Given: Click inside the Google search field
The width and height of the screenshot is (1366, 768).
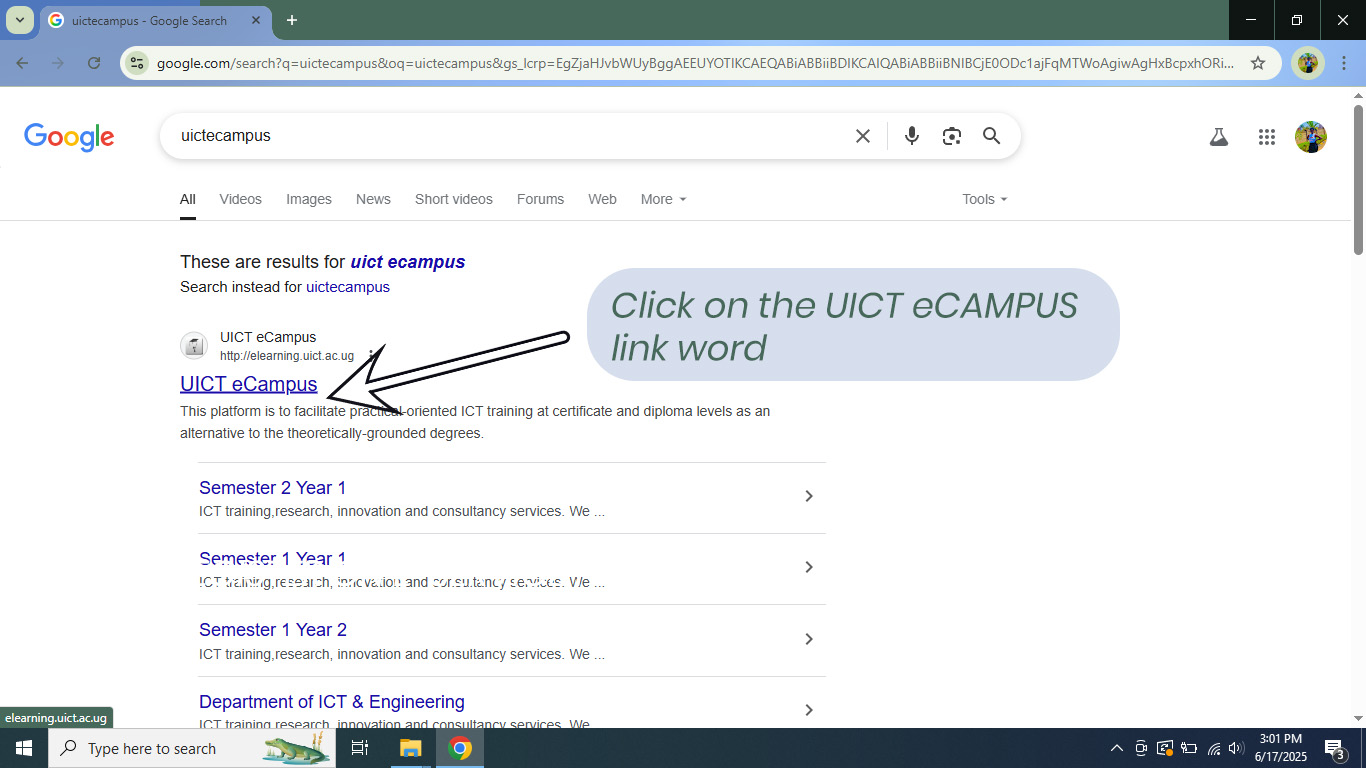Looking at the screenshot, I should pyautogui.click(x=500, y=136).
